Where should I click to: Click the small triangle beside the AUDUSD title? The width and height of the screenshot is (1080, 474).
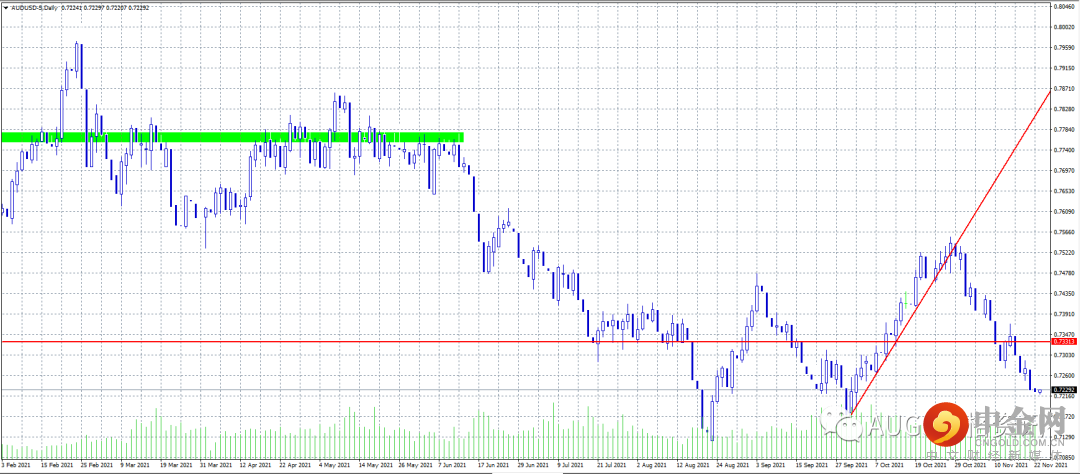pyautogui.click(x=6, y=7)
